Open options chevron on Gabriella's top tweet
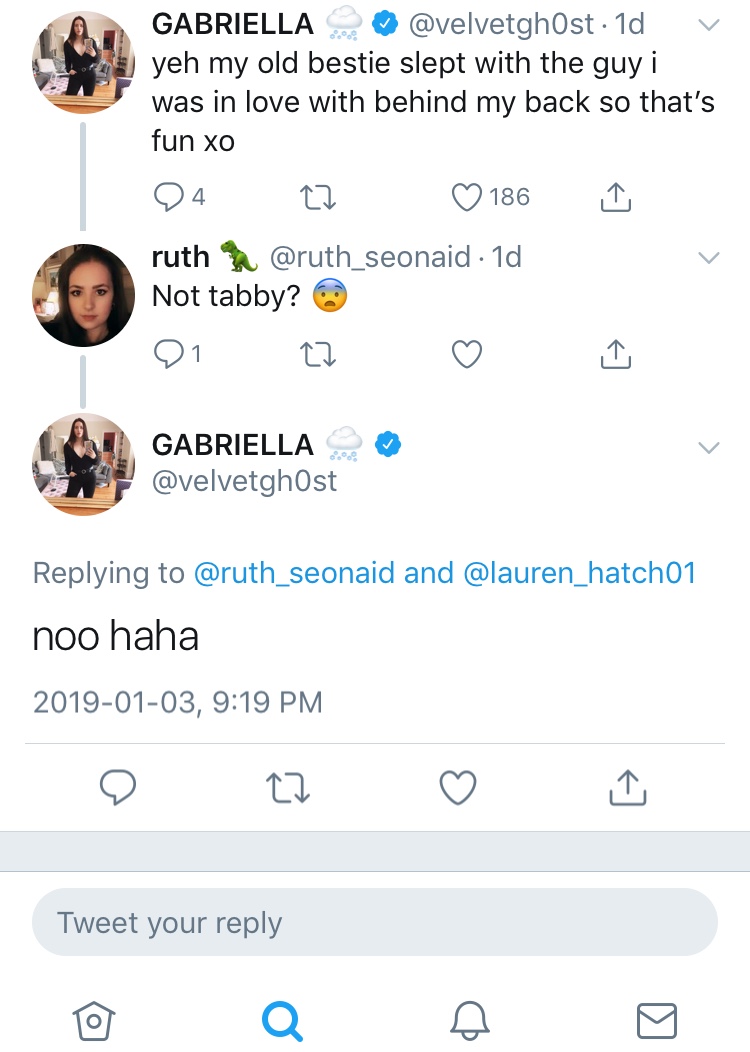750x1052 pixels. click(708, 25)
